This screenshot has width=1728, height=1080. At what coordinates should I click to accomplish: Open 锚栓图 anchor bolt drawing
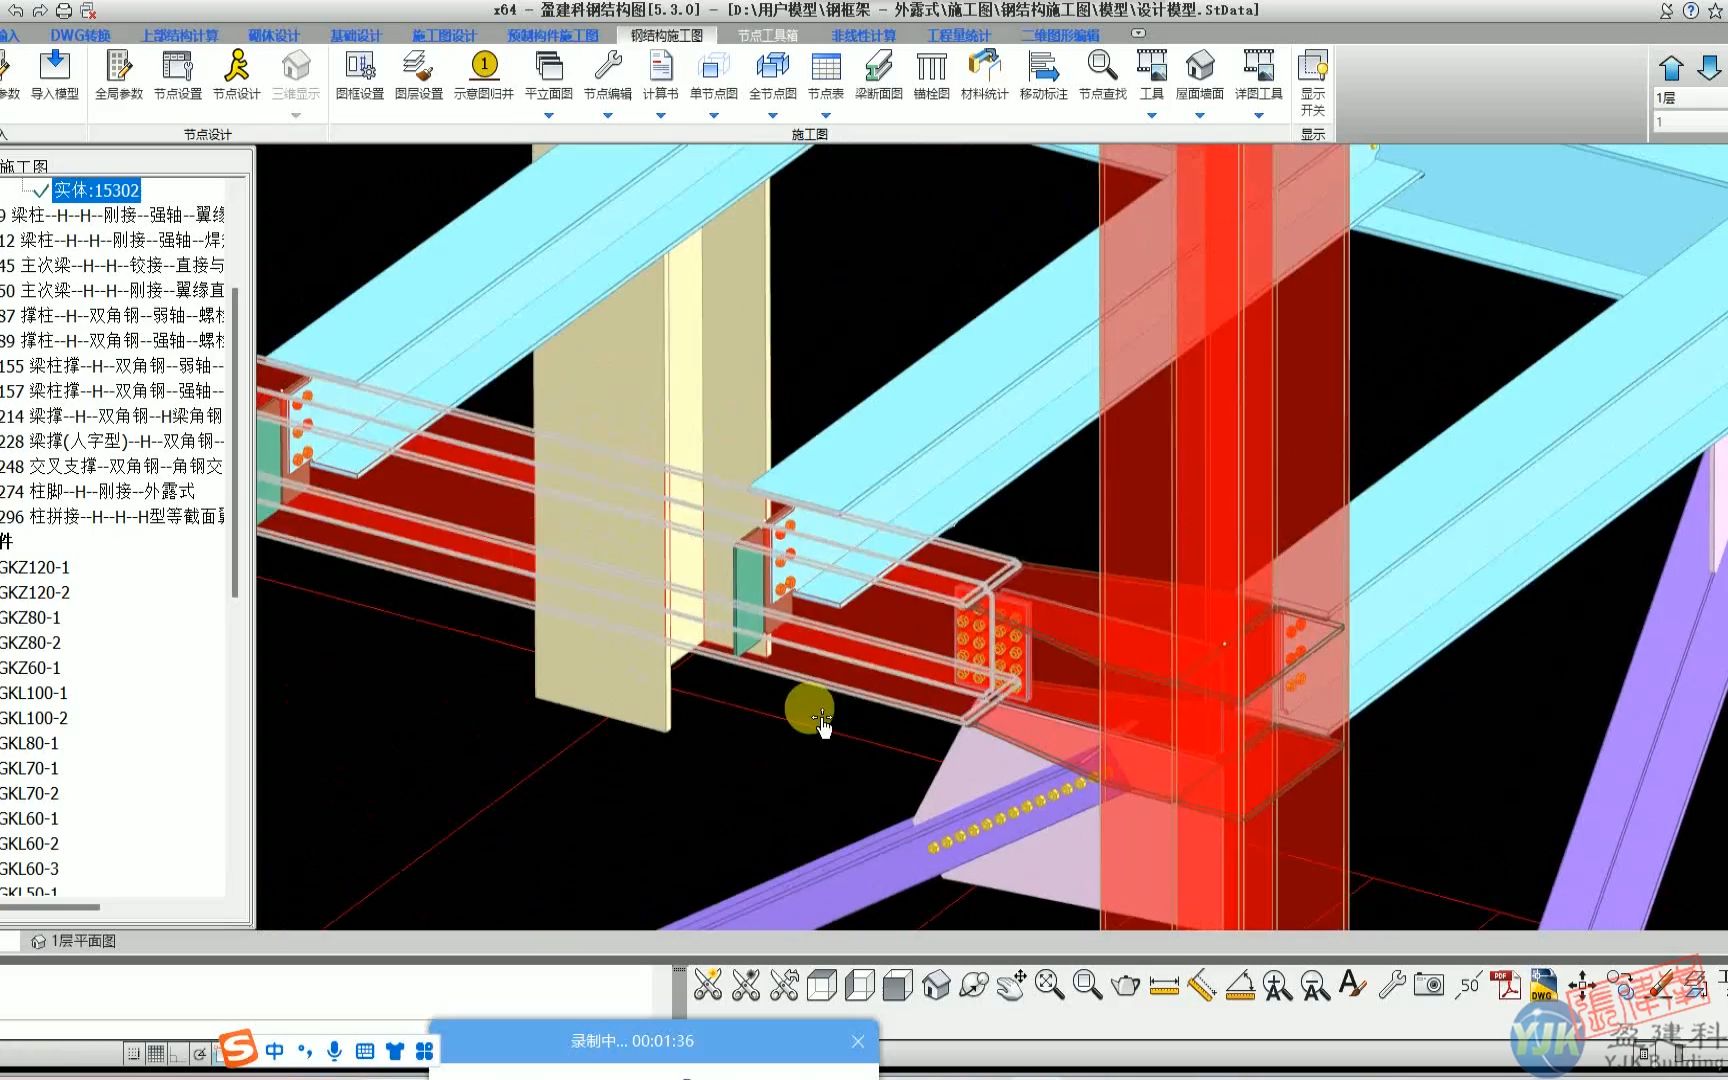point(932,75)
